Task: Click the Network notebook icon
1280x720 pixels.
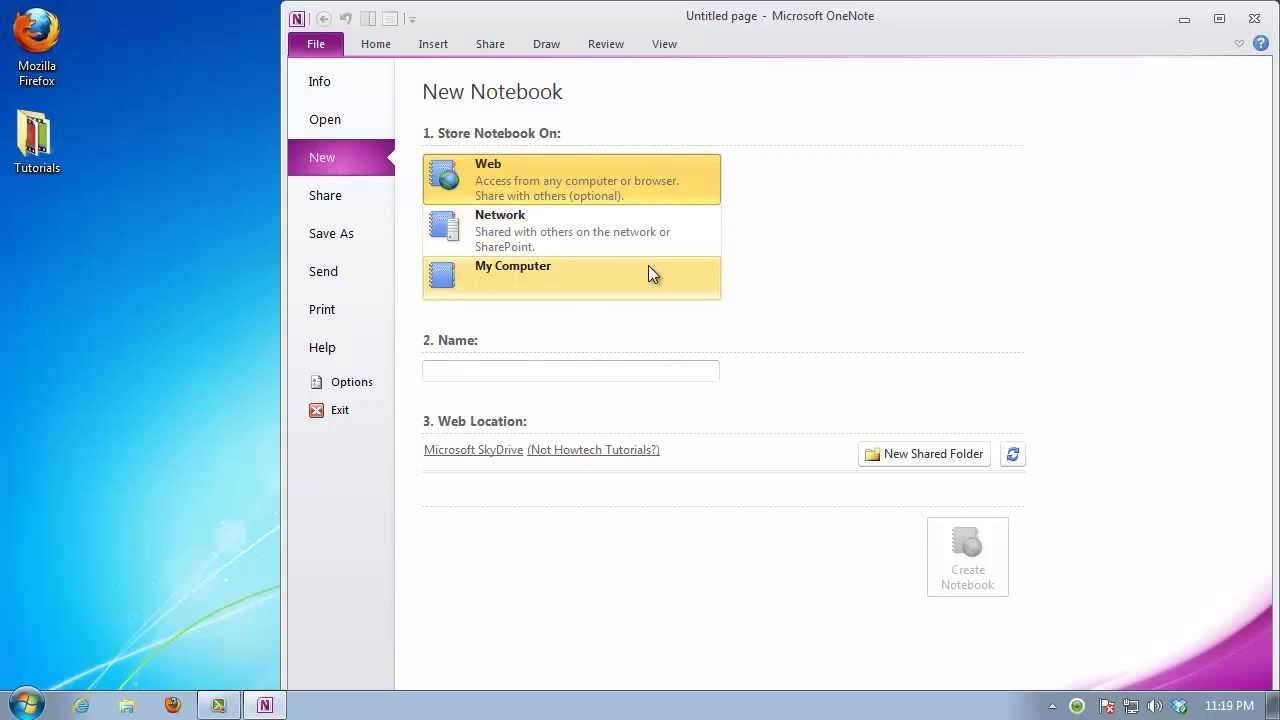Action: click(444, 225)
